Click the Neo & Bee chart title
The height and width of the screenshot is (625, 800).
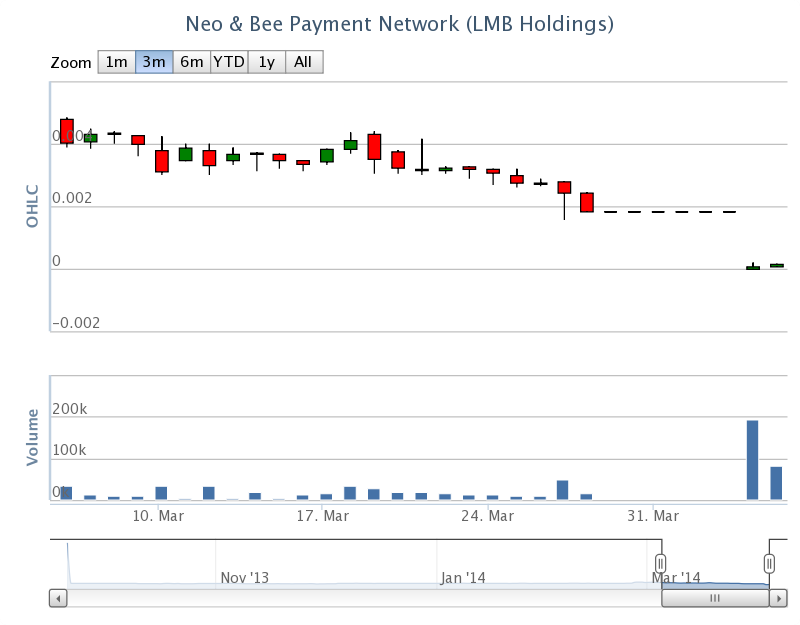point(400,22)
